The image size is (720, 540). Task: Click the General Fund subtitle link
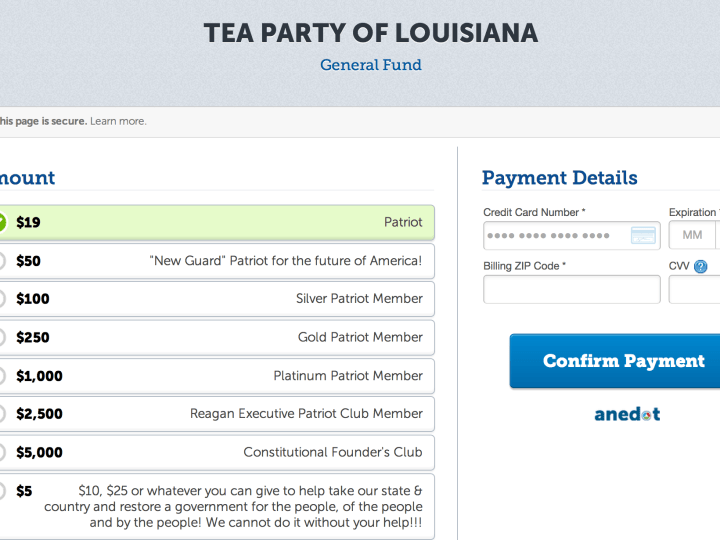click(371, 65)
